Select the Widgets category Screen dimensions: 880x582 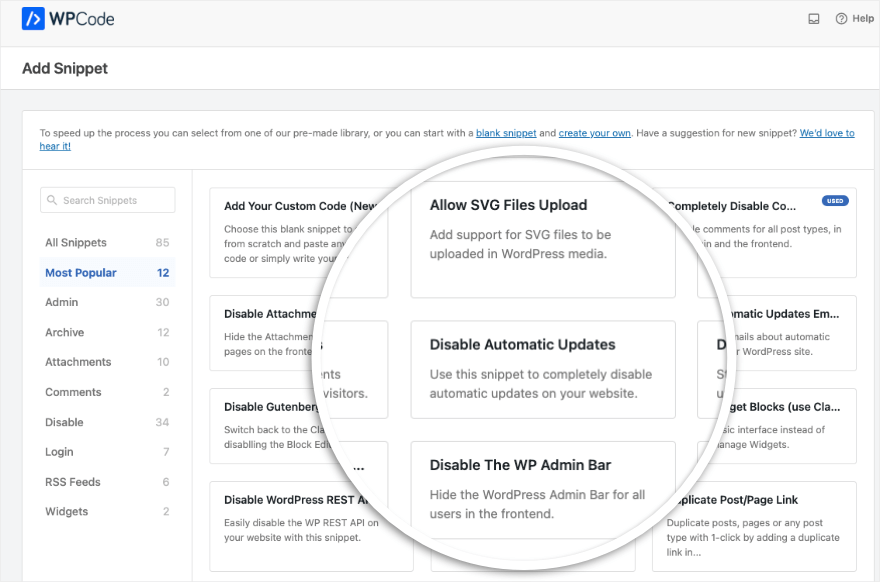pyautogui.click(x=107, y=511)
